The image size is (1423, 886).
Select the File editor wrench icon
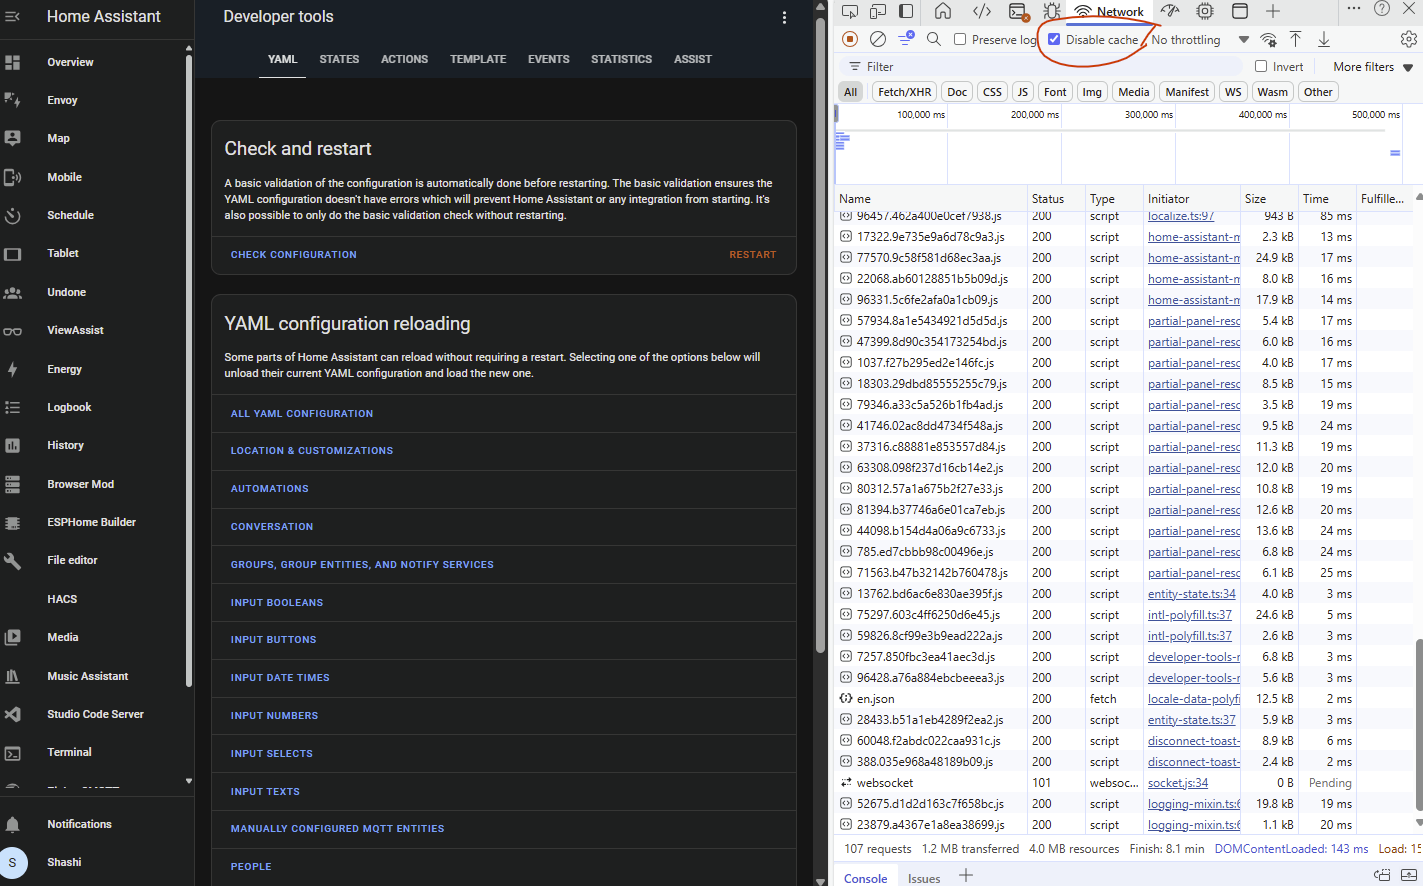pos(16,561)
